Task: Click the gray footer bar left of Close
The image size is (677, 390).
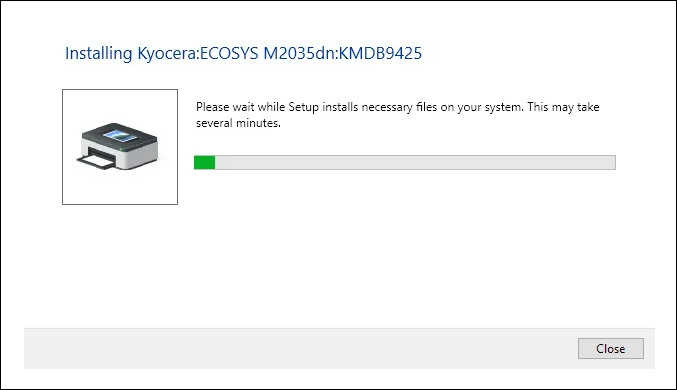Action: click(301, 349)
